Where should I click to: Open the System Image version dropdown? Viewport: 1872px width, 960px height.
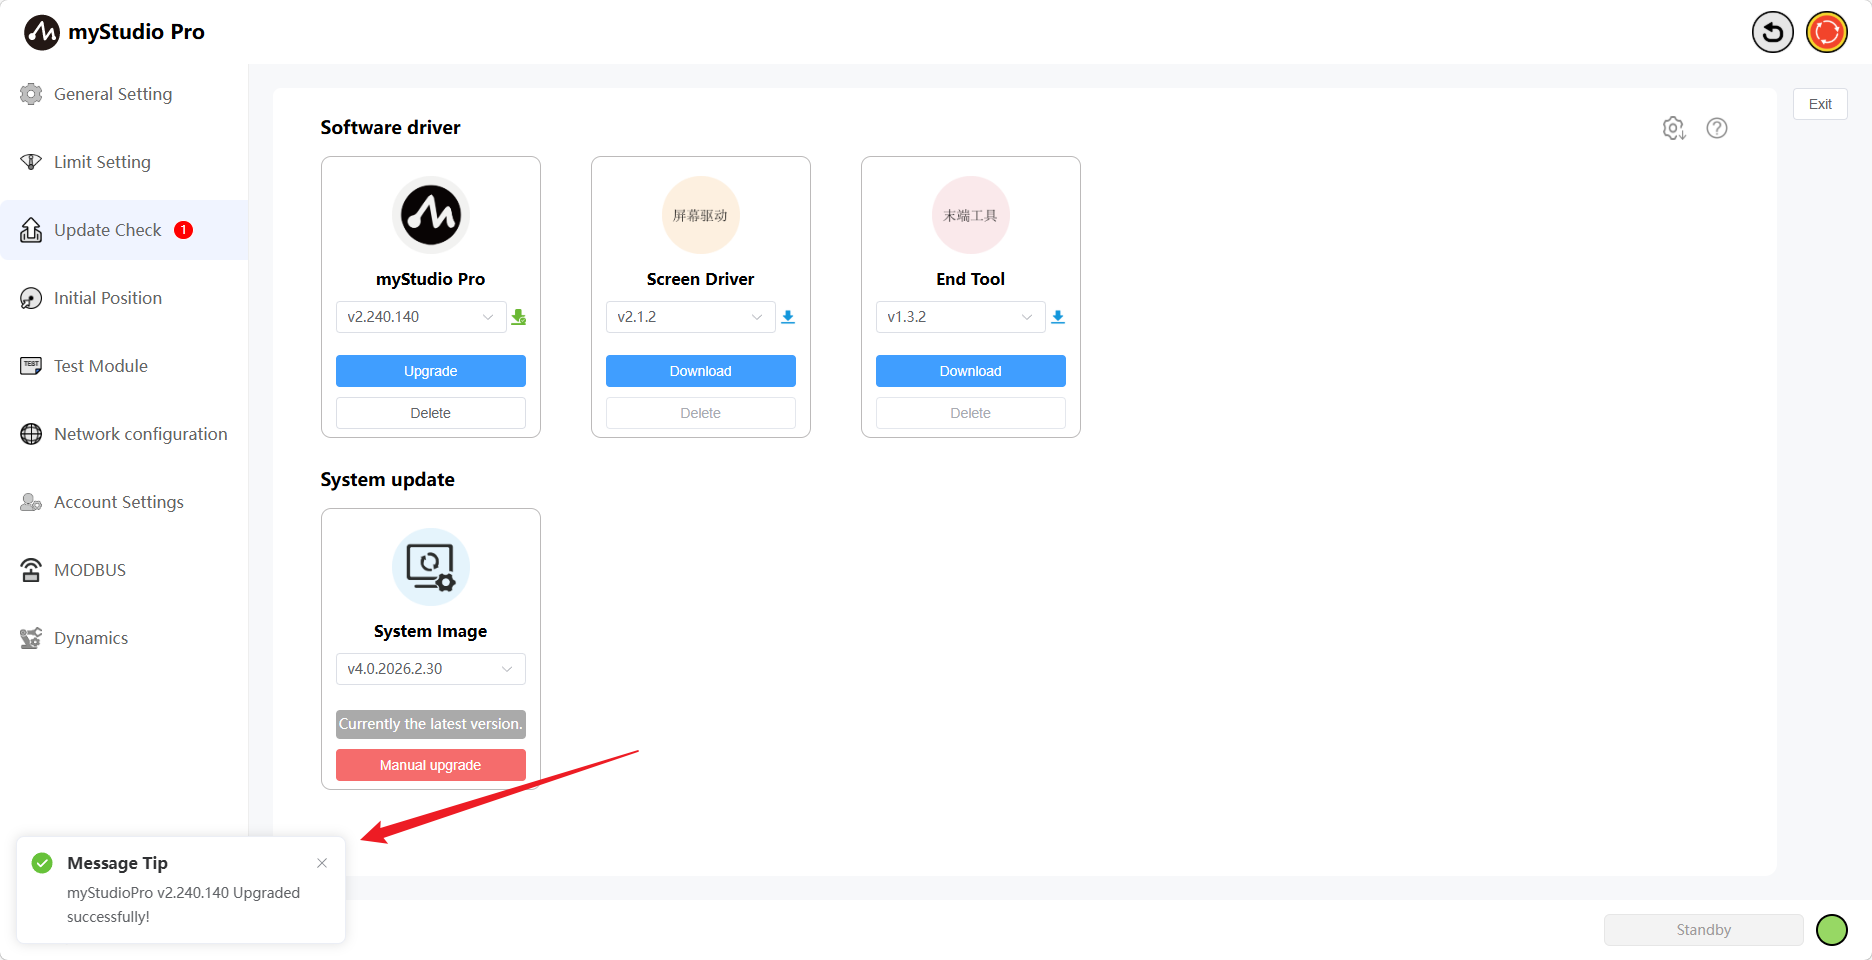(430, 669)
